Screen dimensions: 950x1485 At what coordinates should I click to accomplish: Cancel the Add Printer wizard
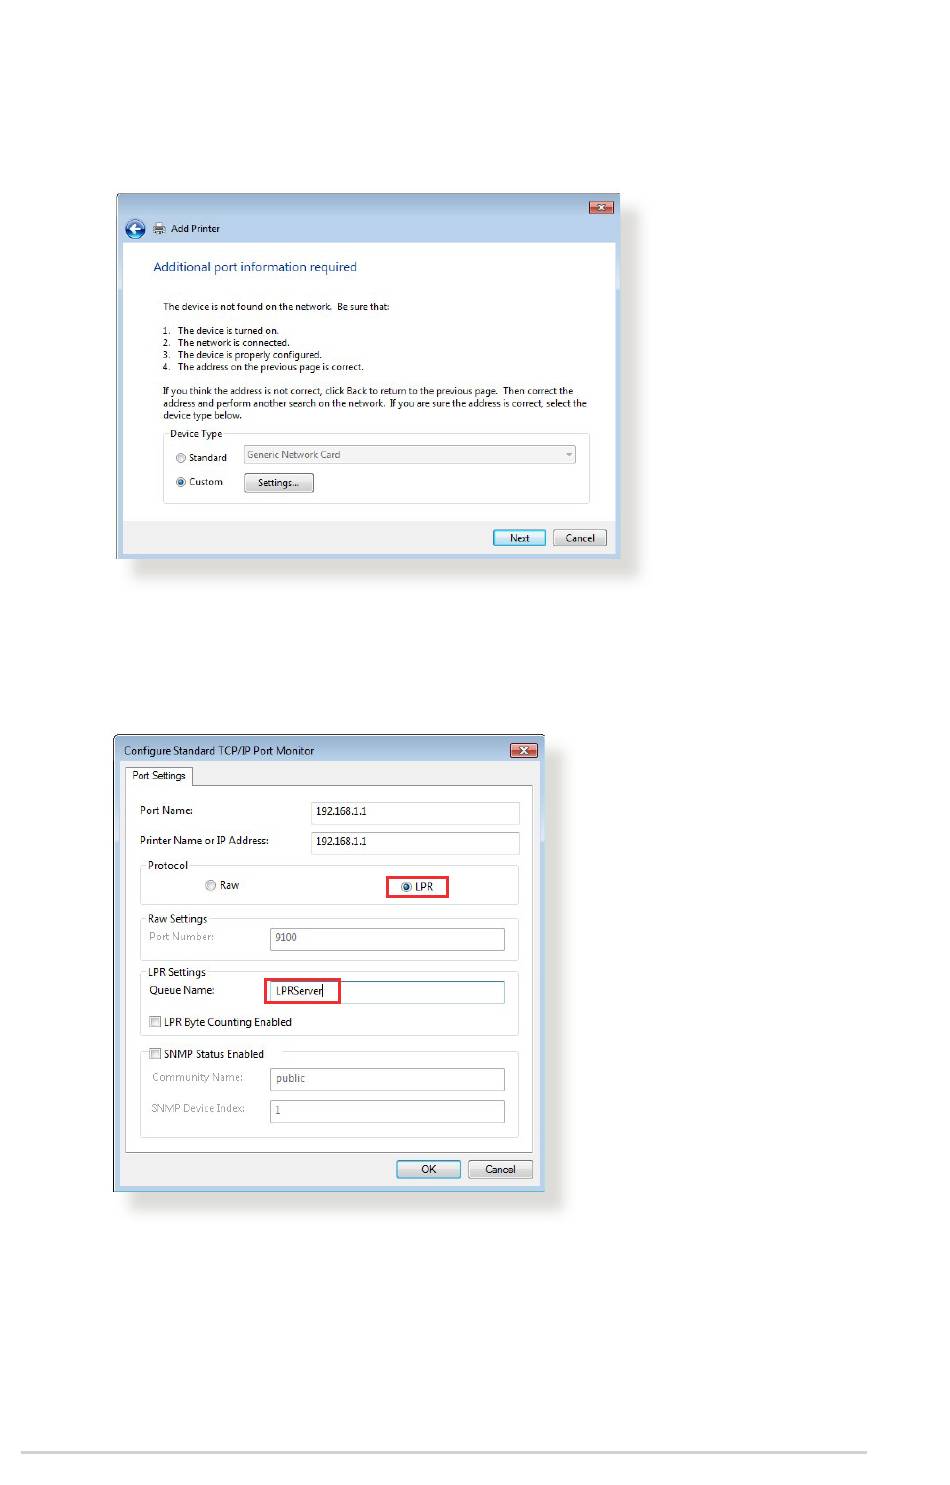point(580,538)
